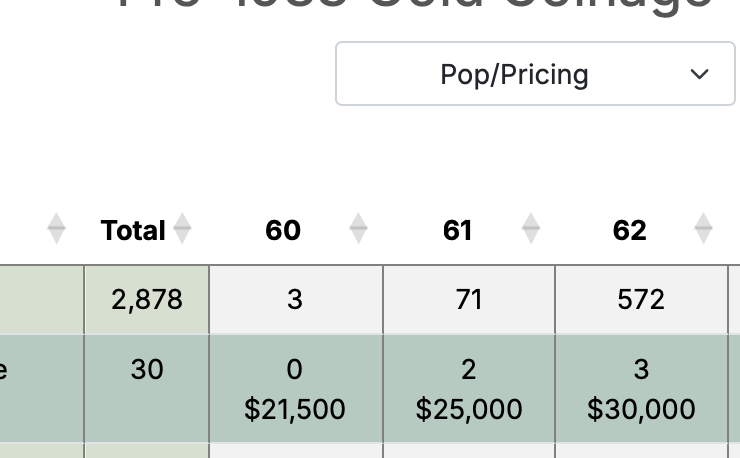
Task: Click the $21,500 price cell
Action: coord(295,409)
